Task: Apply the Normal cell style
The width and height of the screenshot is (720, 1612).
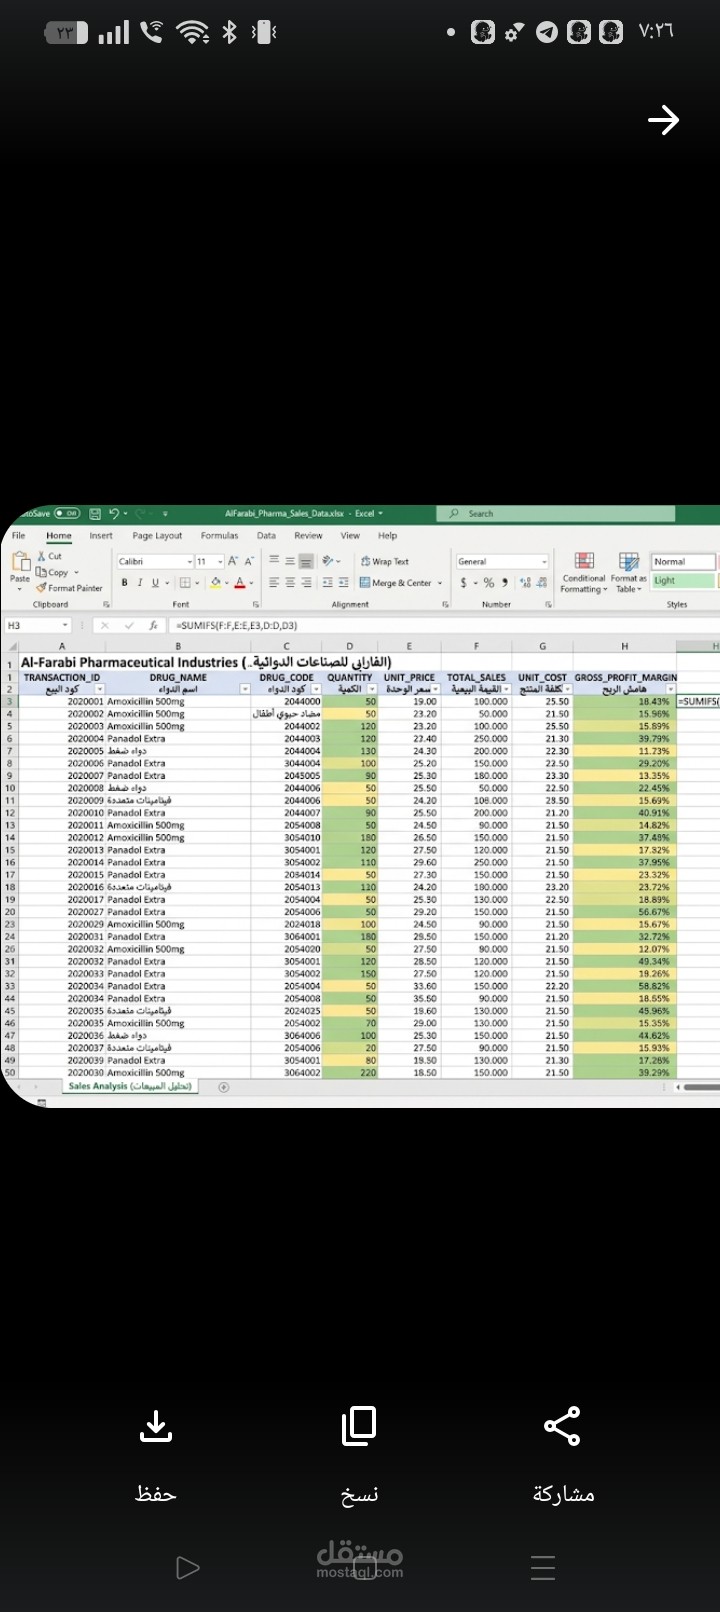Action: tap(683, 562)
